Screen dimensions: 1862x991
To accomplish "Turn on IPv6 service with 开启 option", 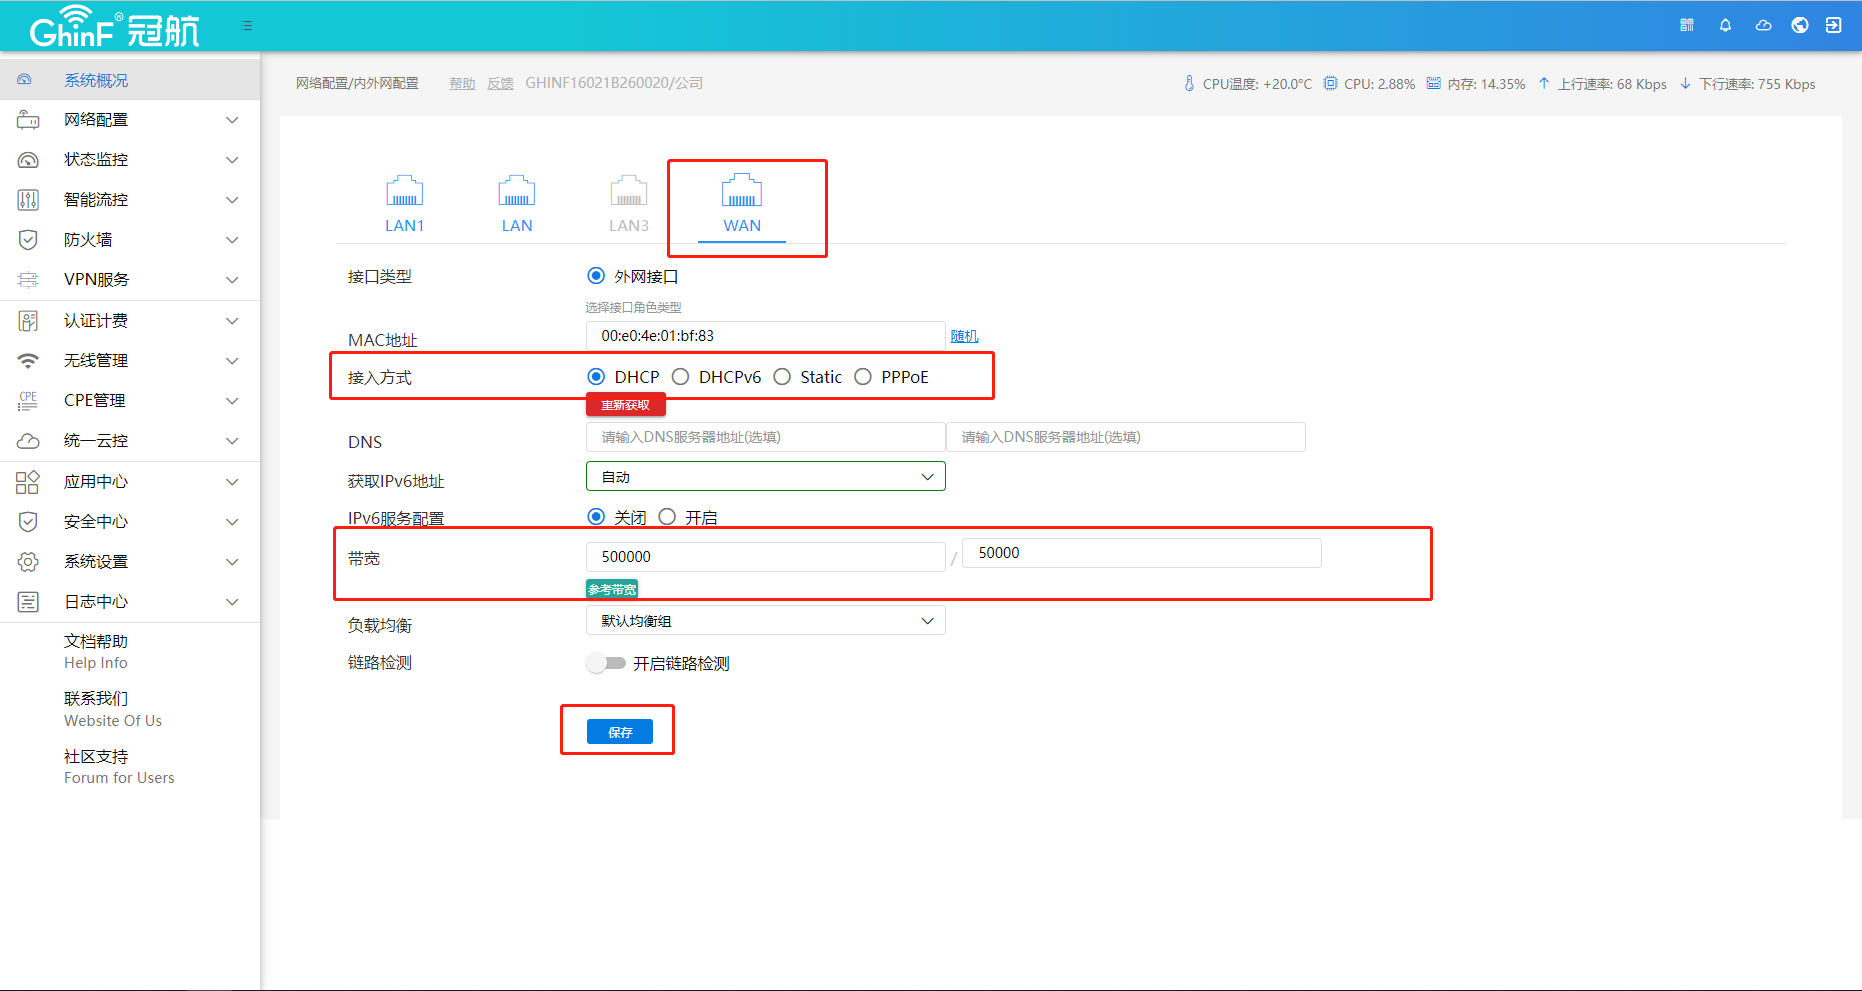I will click(668, 517).
